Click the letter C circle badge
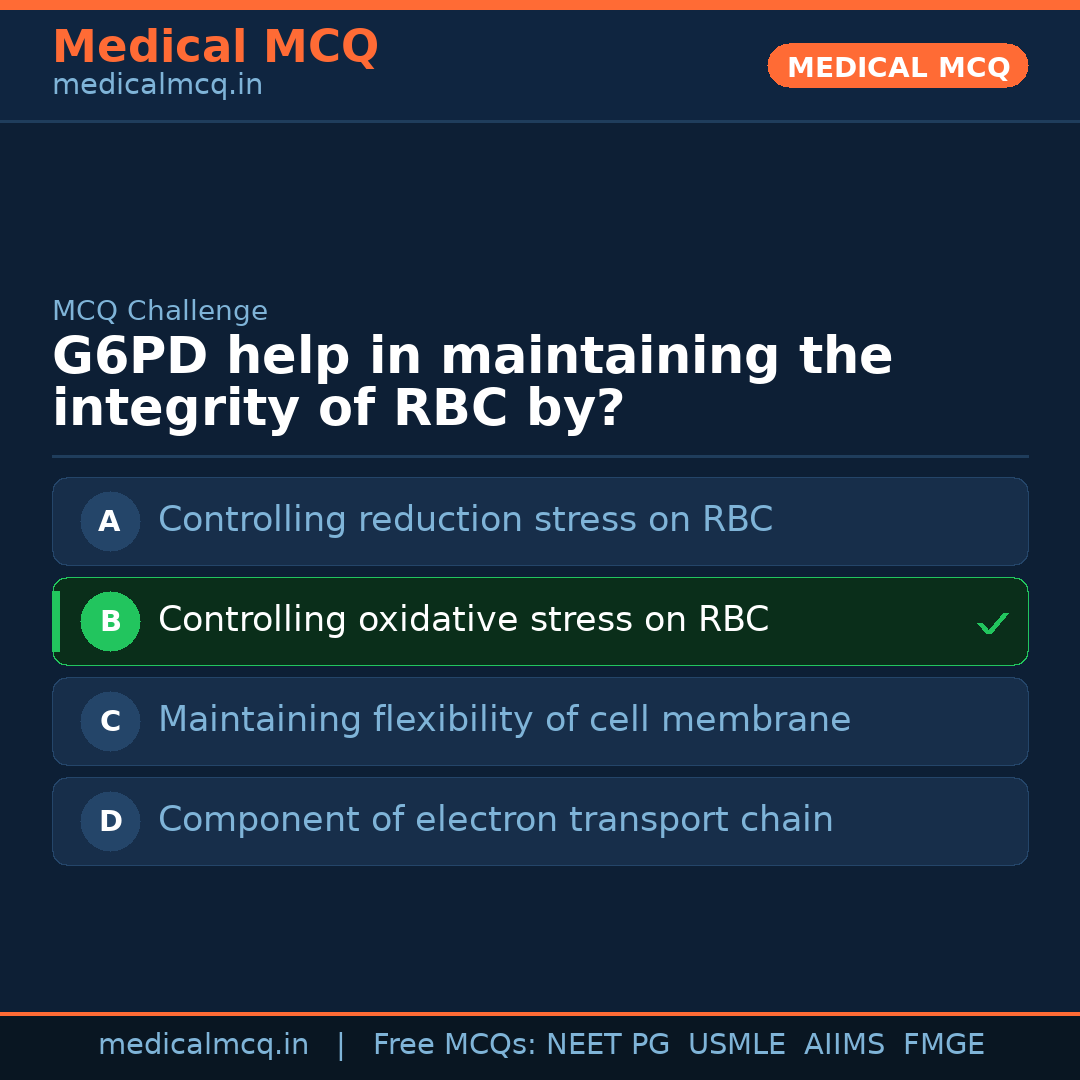1080x1080 pixels. click(x=110, y=721)
